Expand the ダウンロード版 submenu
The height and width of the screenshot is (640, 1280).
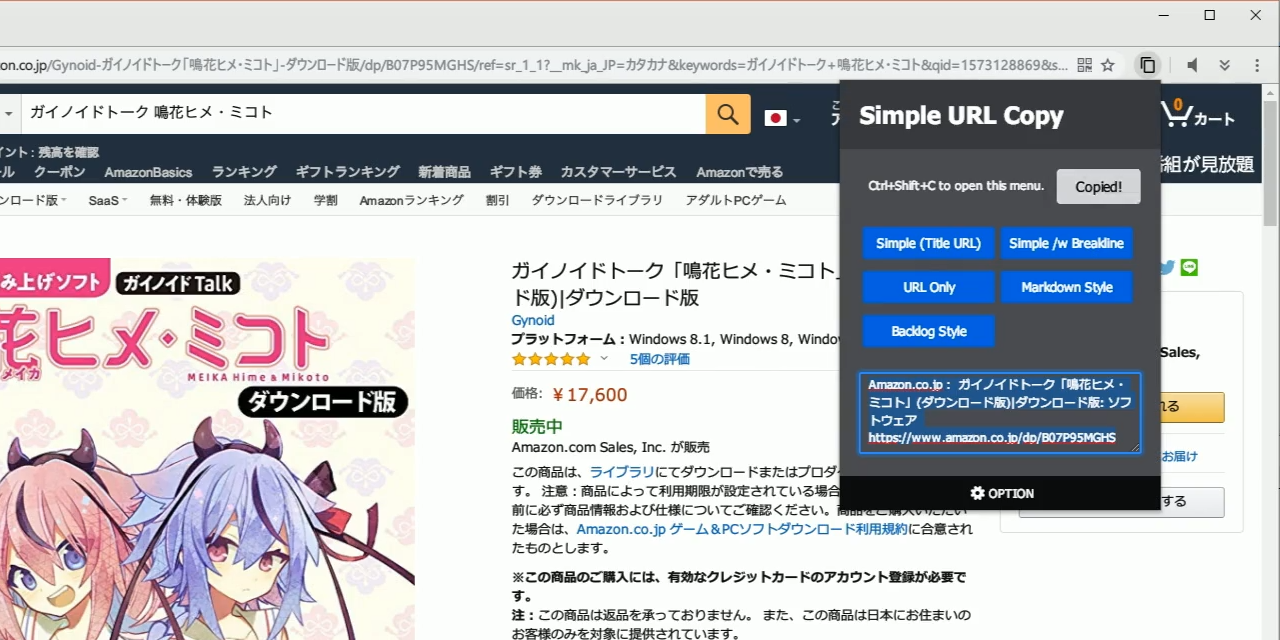click(x=33, y=200)
